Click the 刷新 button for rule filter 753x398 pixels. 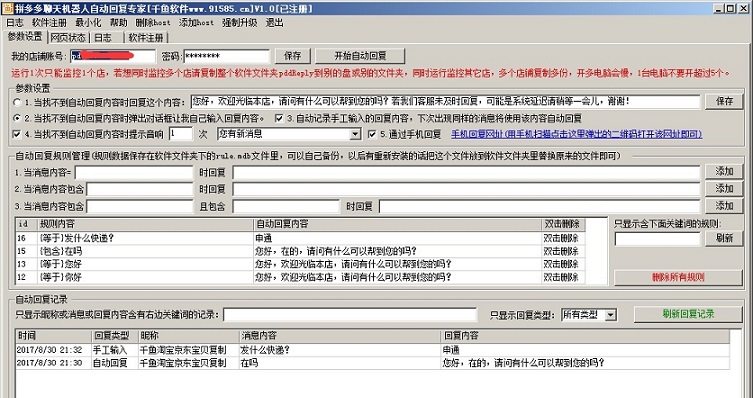coord(724,238)
